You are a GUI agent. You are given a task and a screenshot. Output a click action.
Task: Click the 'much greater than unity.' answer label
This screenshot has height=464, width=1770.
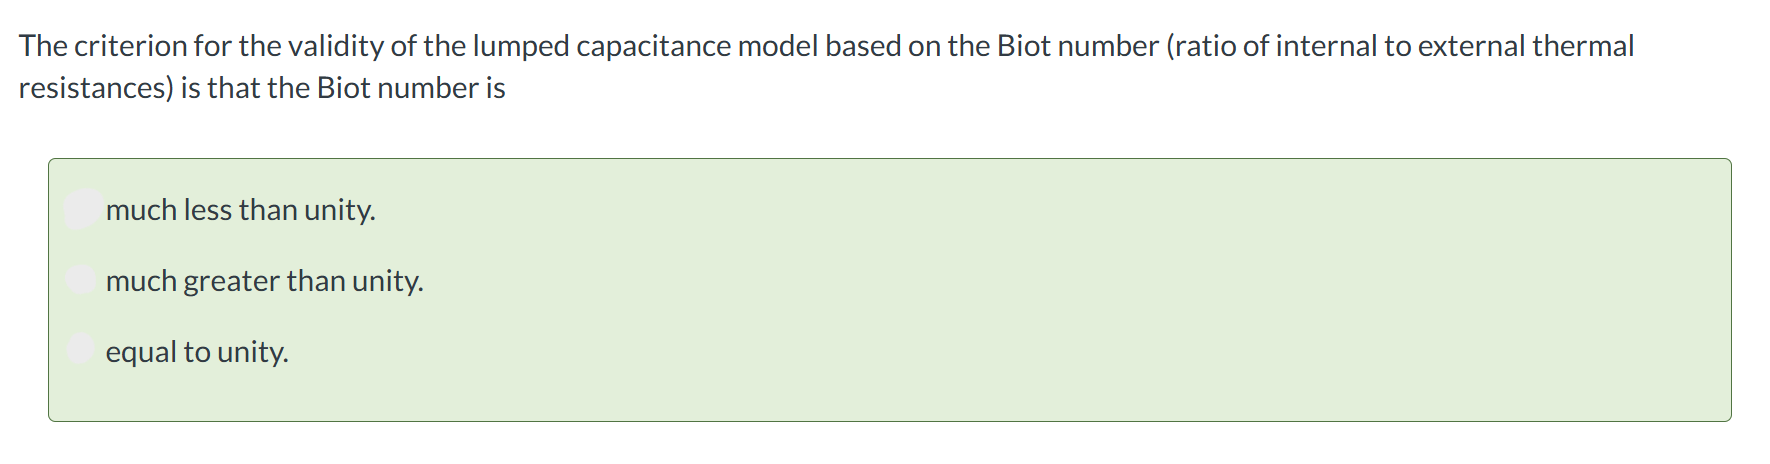[264, 281]
